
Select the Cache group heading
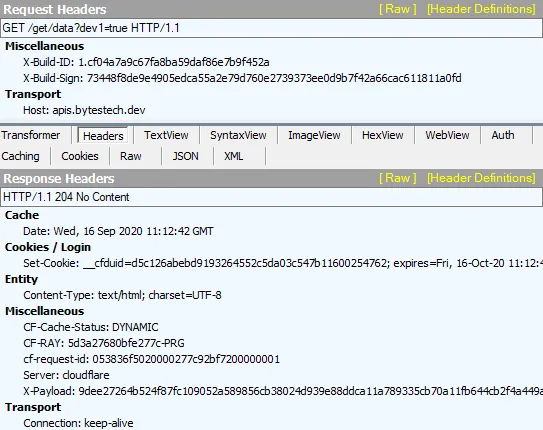(22, 215)
